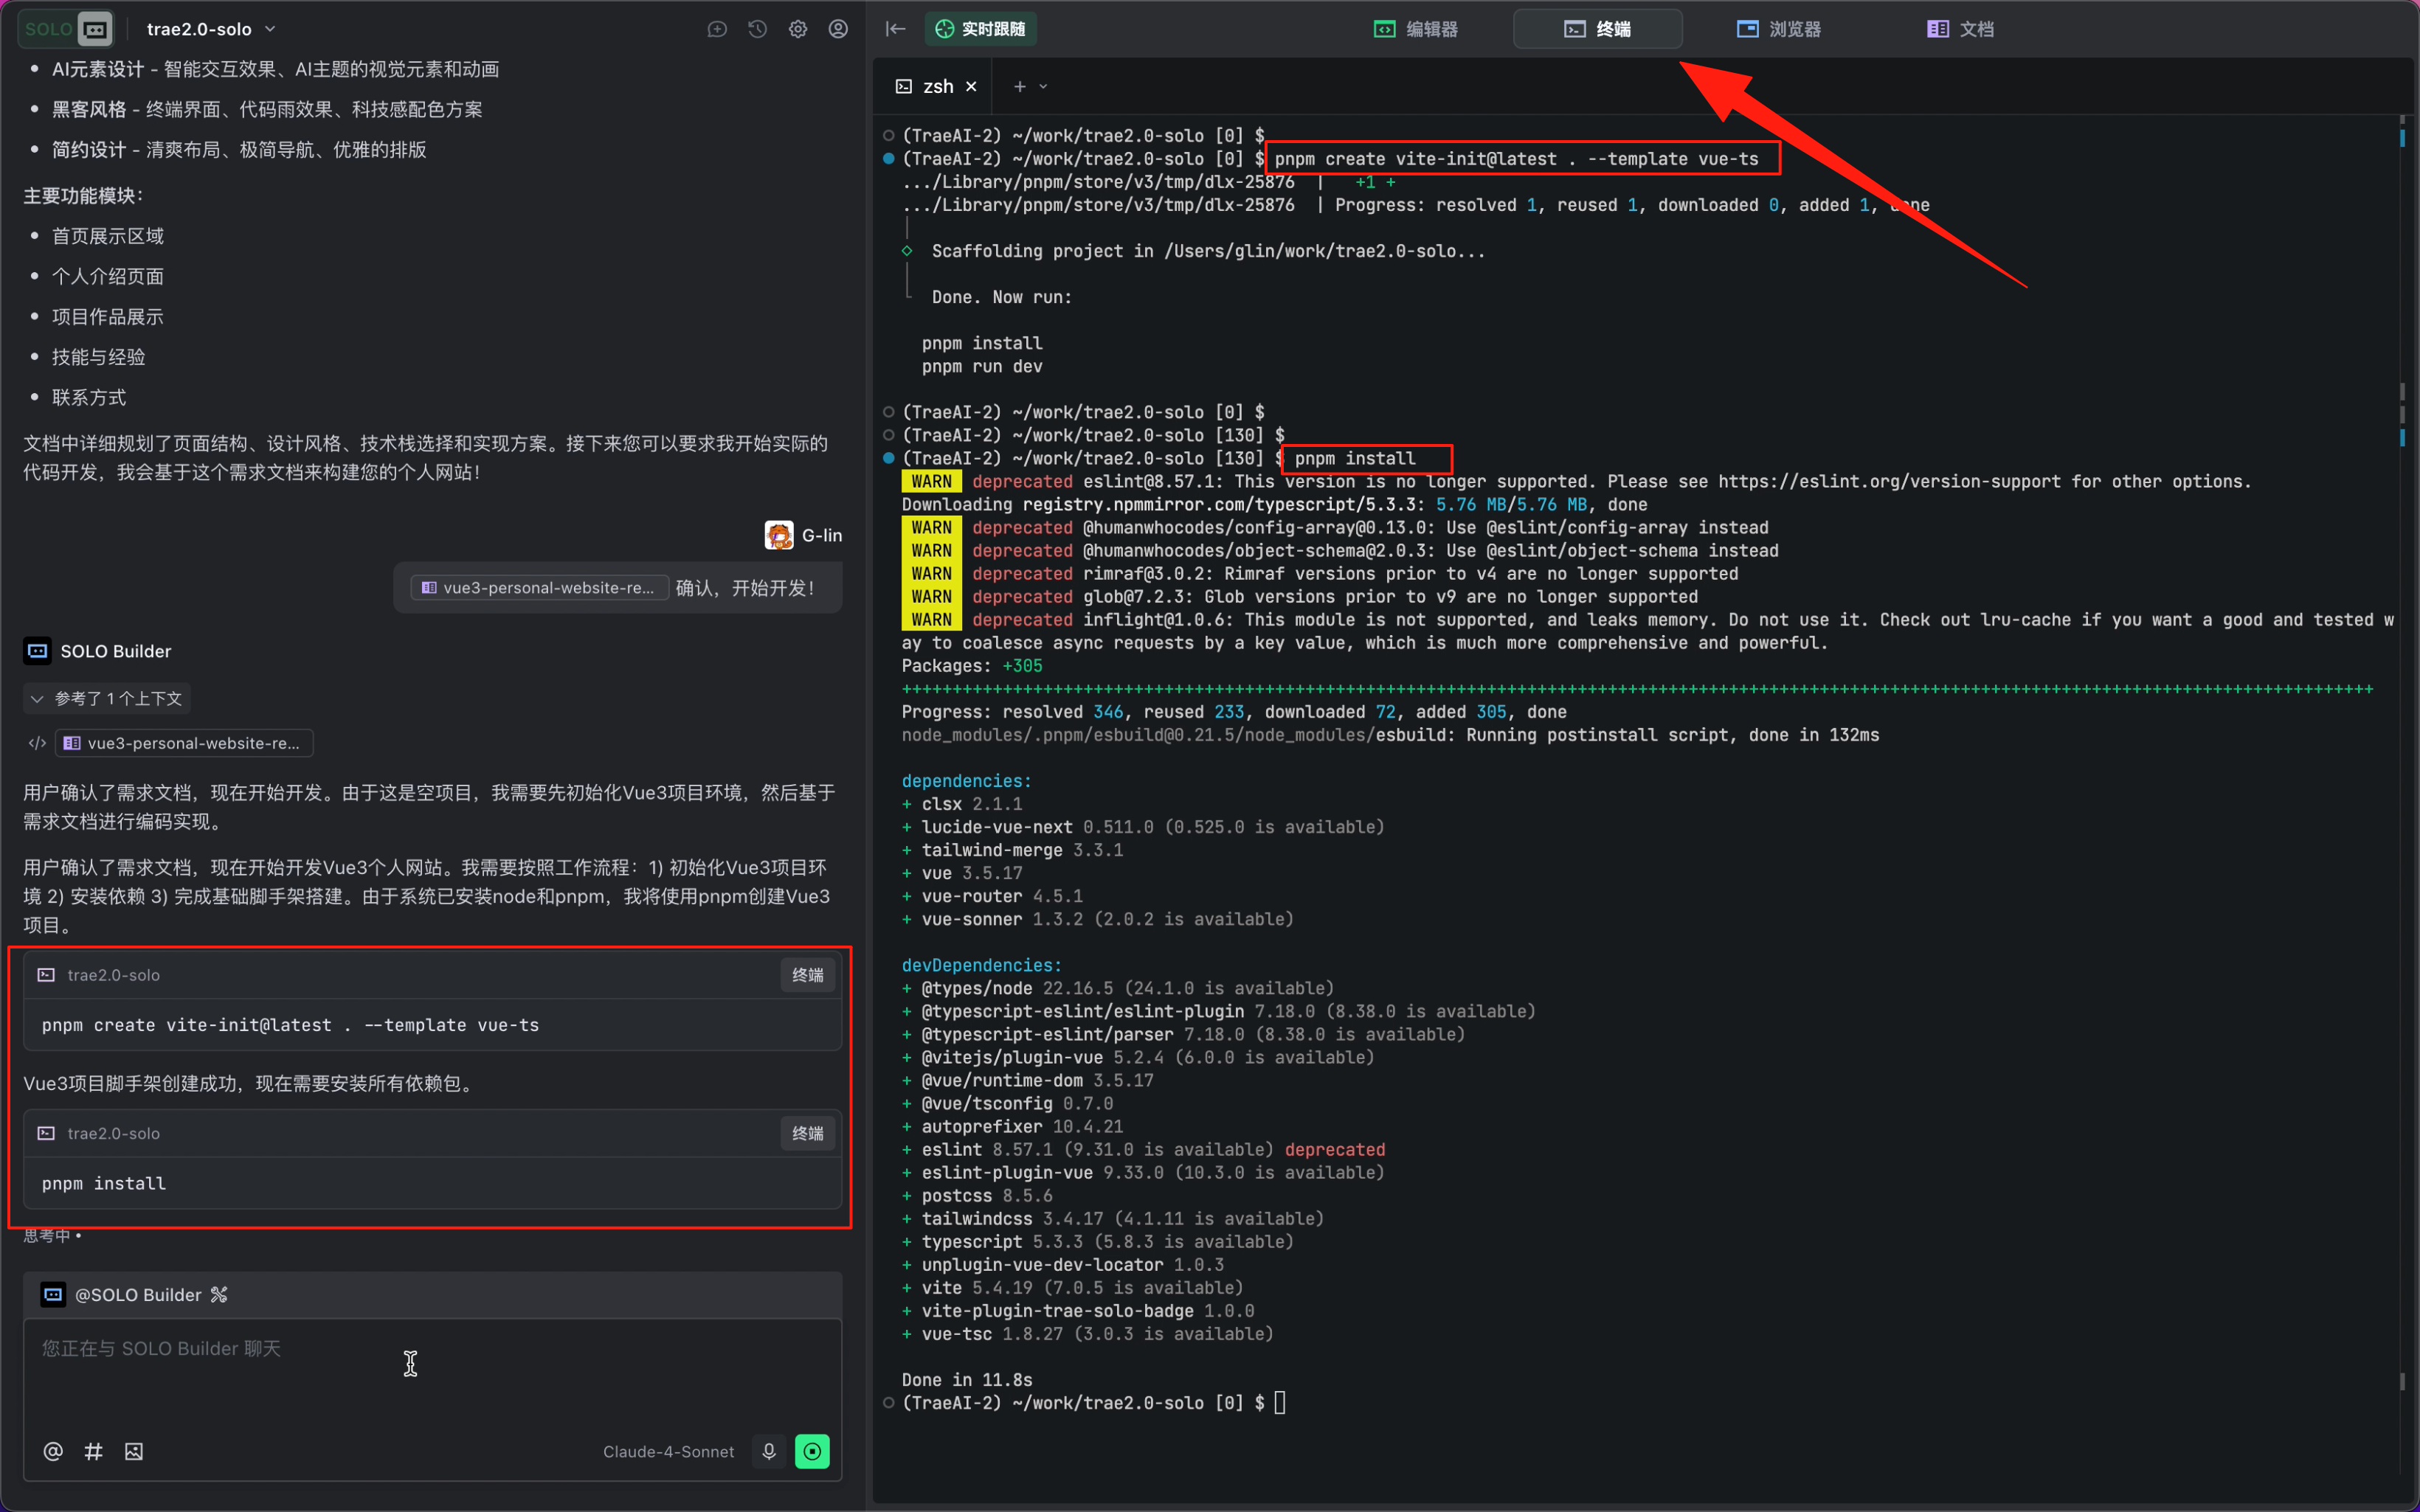Open chat history clock icon

coord(758,29)
